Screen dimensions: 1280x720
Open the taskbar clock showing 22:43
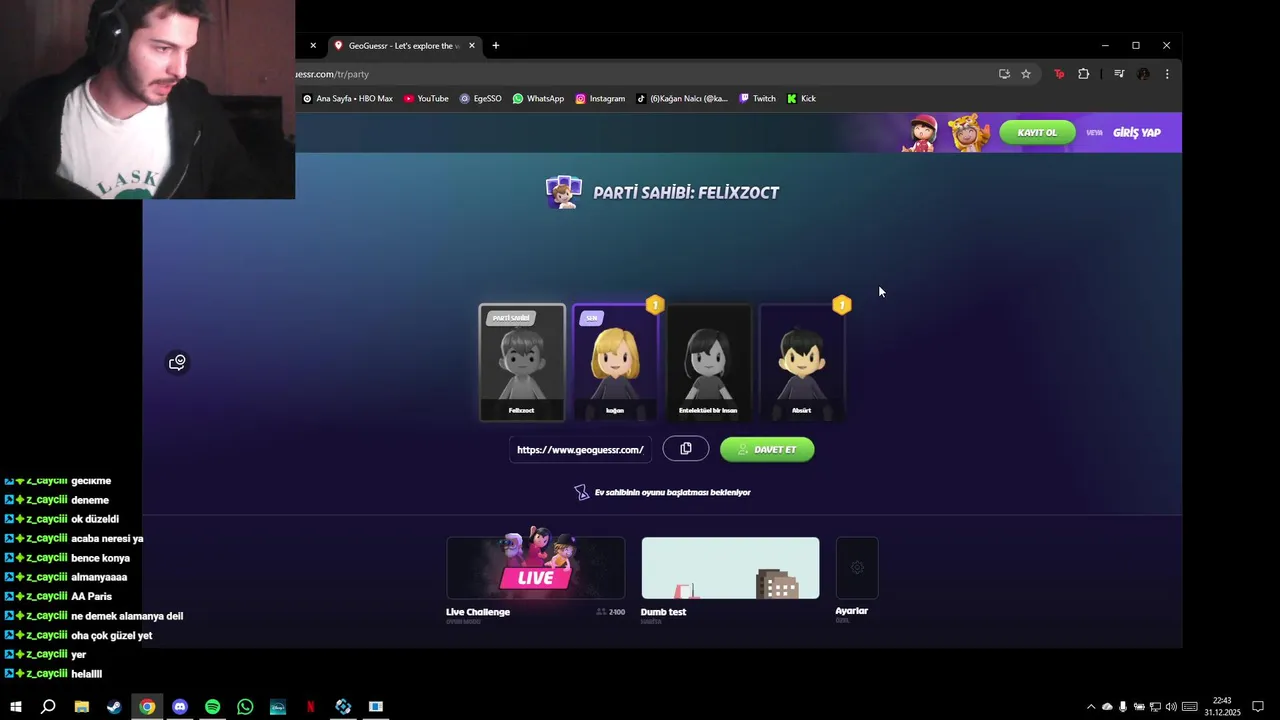pos(1222,707)
